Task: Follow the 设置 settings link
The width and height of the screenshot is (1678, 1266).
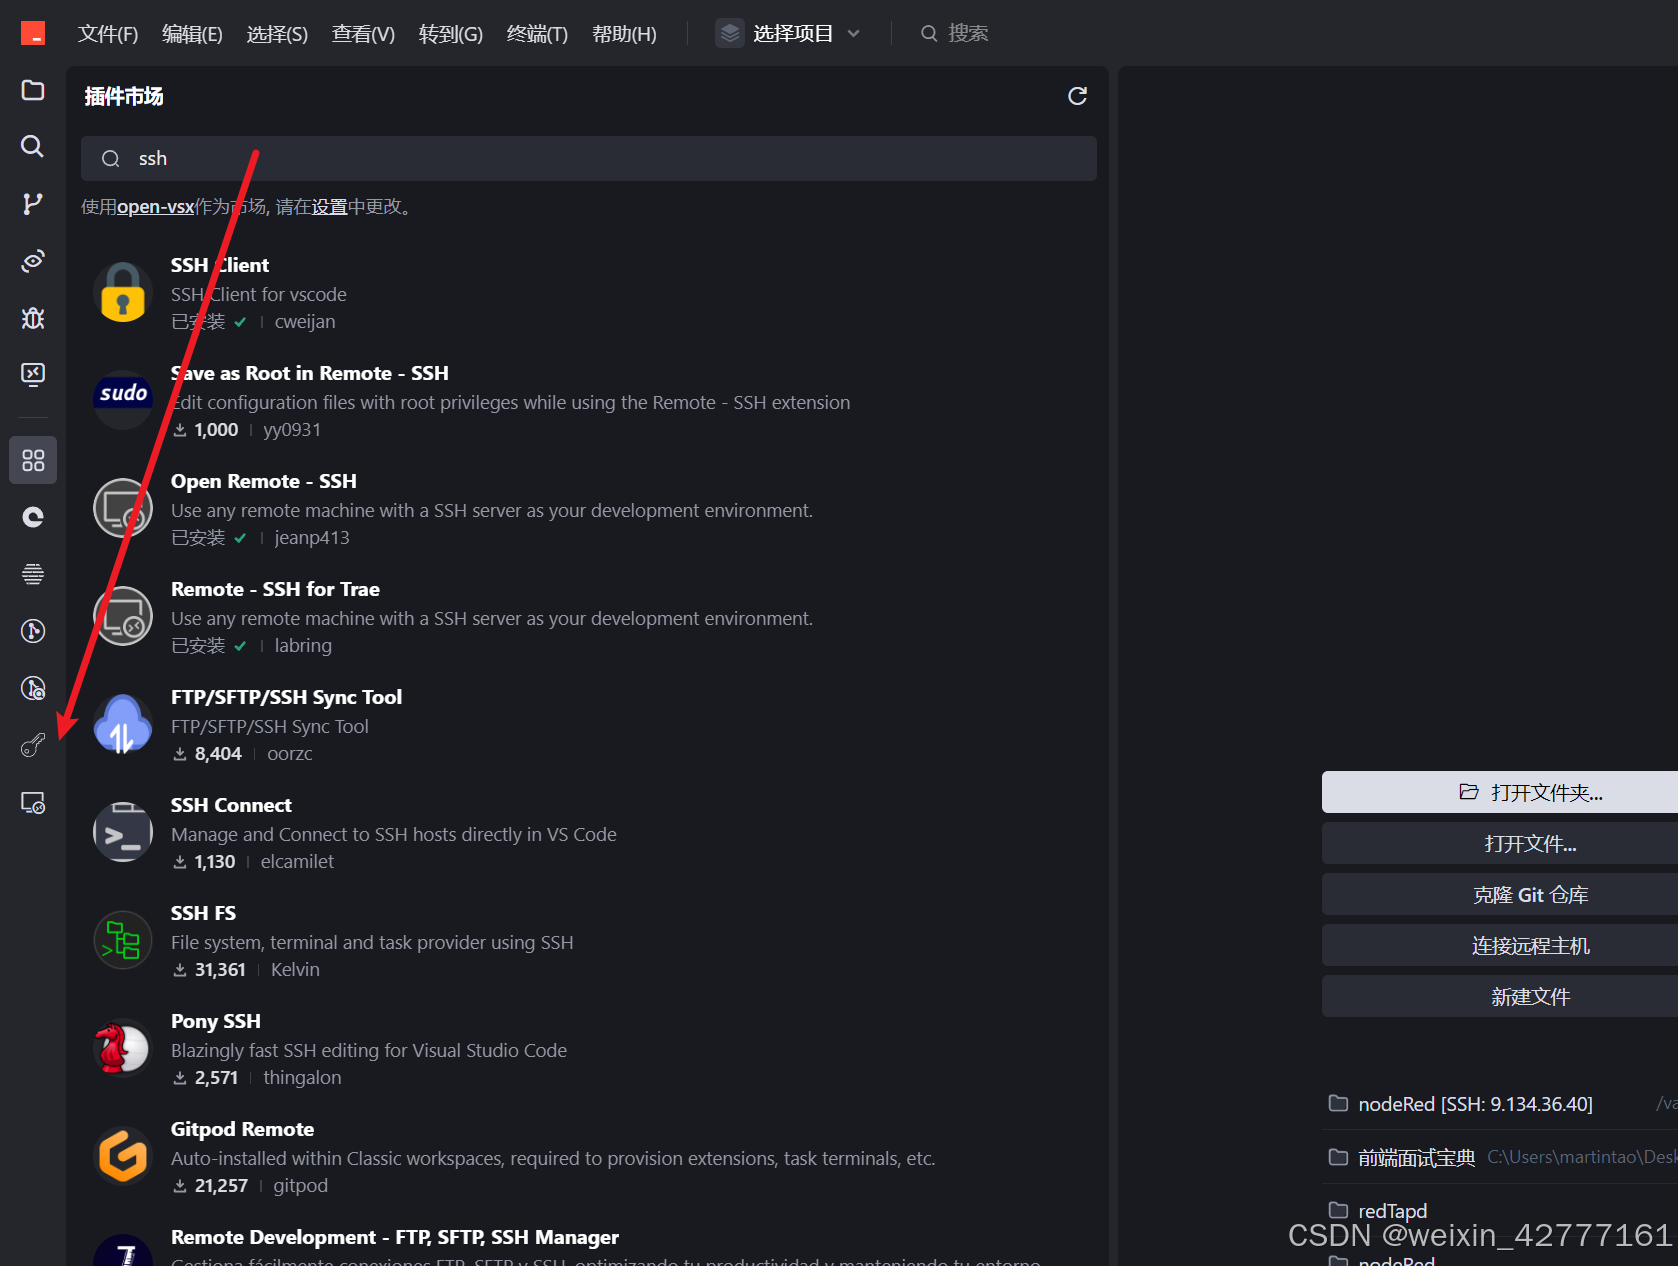Action: point(329,207)
